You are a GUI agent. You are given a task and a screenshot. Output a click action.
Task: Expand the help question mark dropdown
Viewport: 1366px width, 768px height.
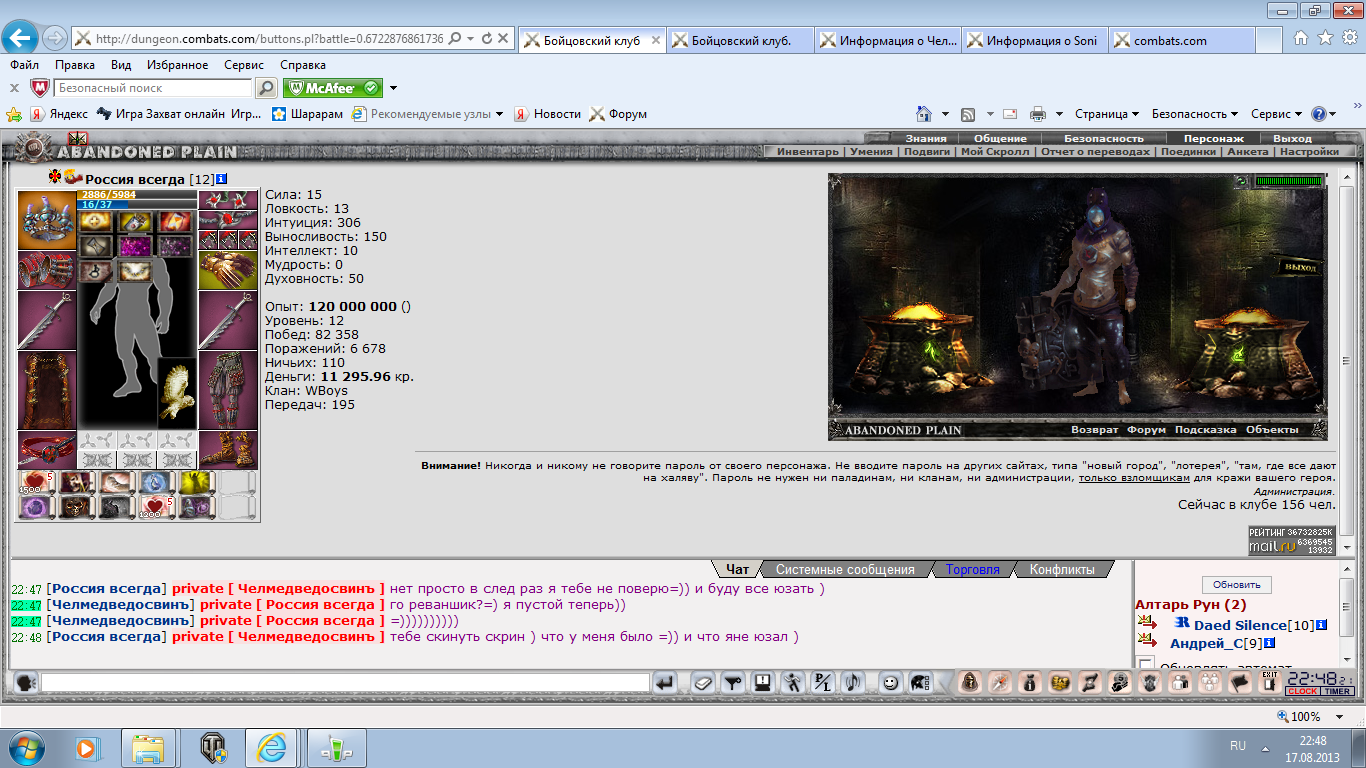pos(1333,114)
